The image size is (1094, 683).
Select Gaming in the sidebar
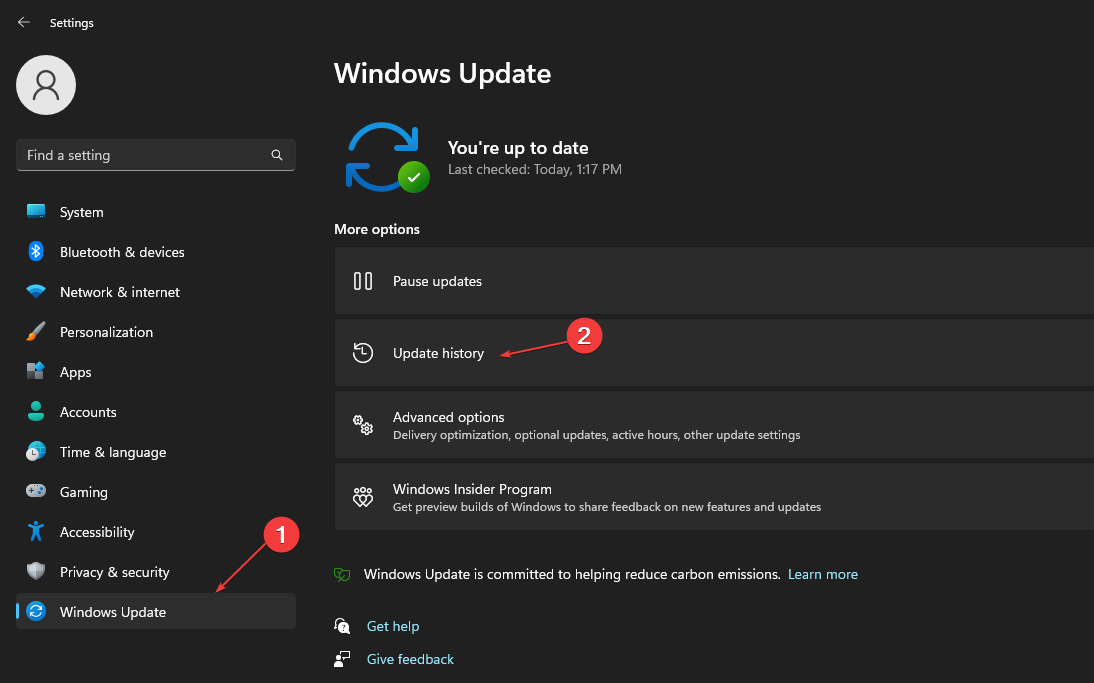point(156,492)
